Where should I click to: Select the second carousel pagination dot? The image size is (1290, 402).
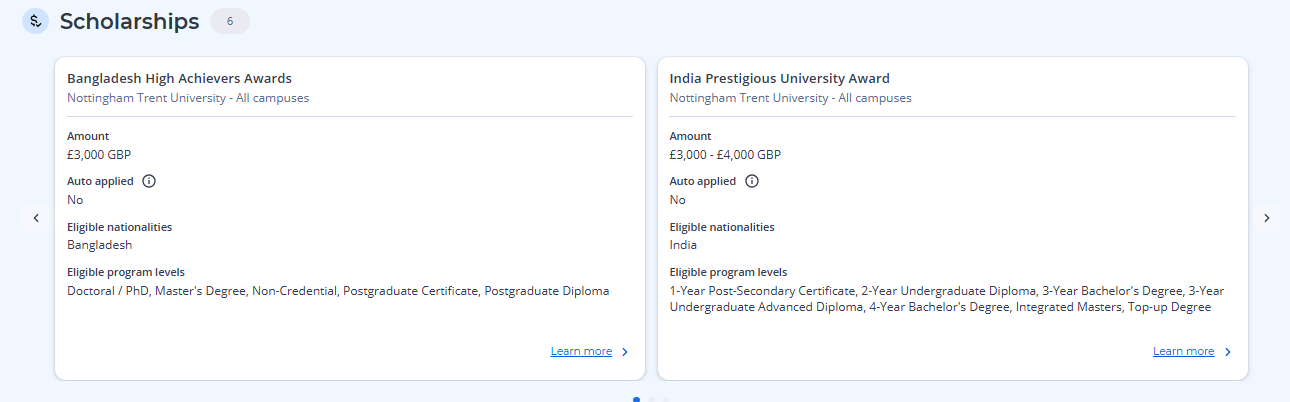[x=651, y=399]
